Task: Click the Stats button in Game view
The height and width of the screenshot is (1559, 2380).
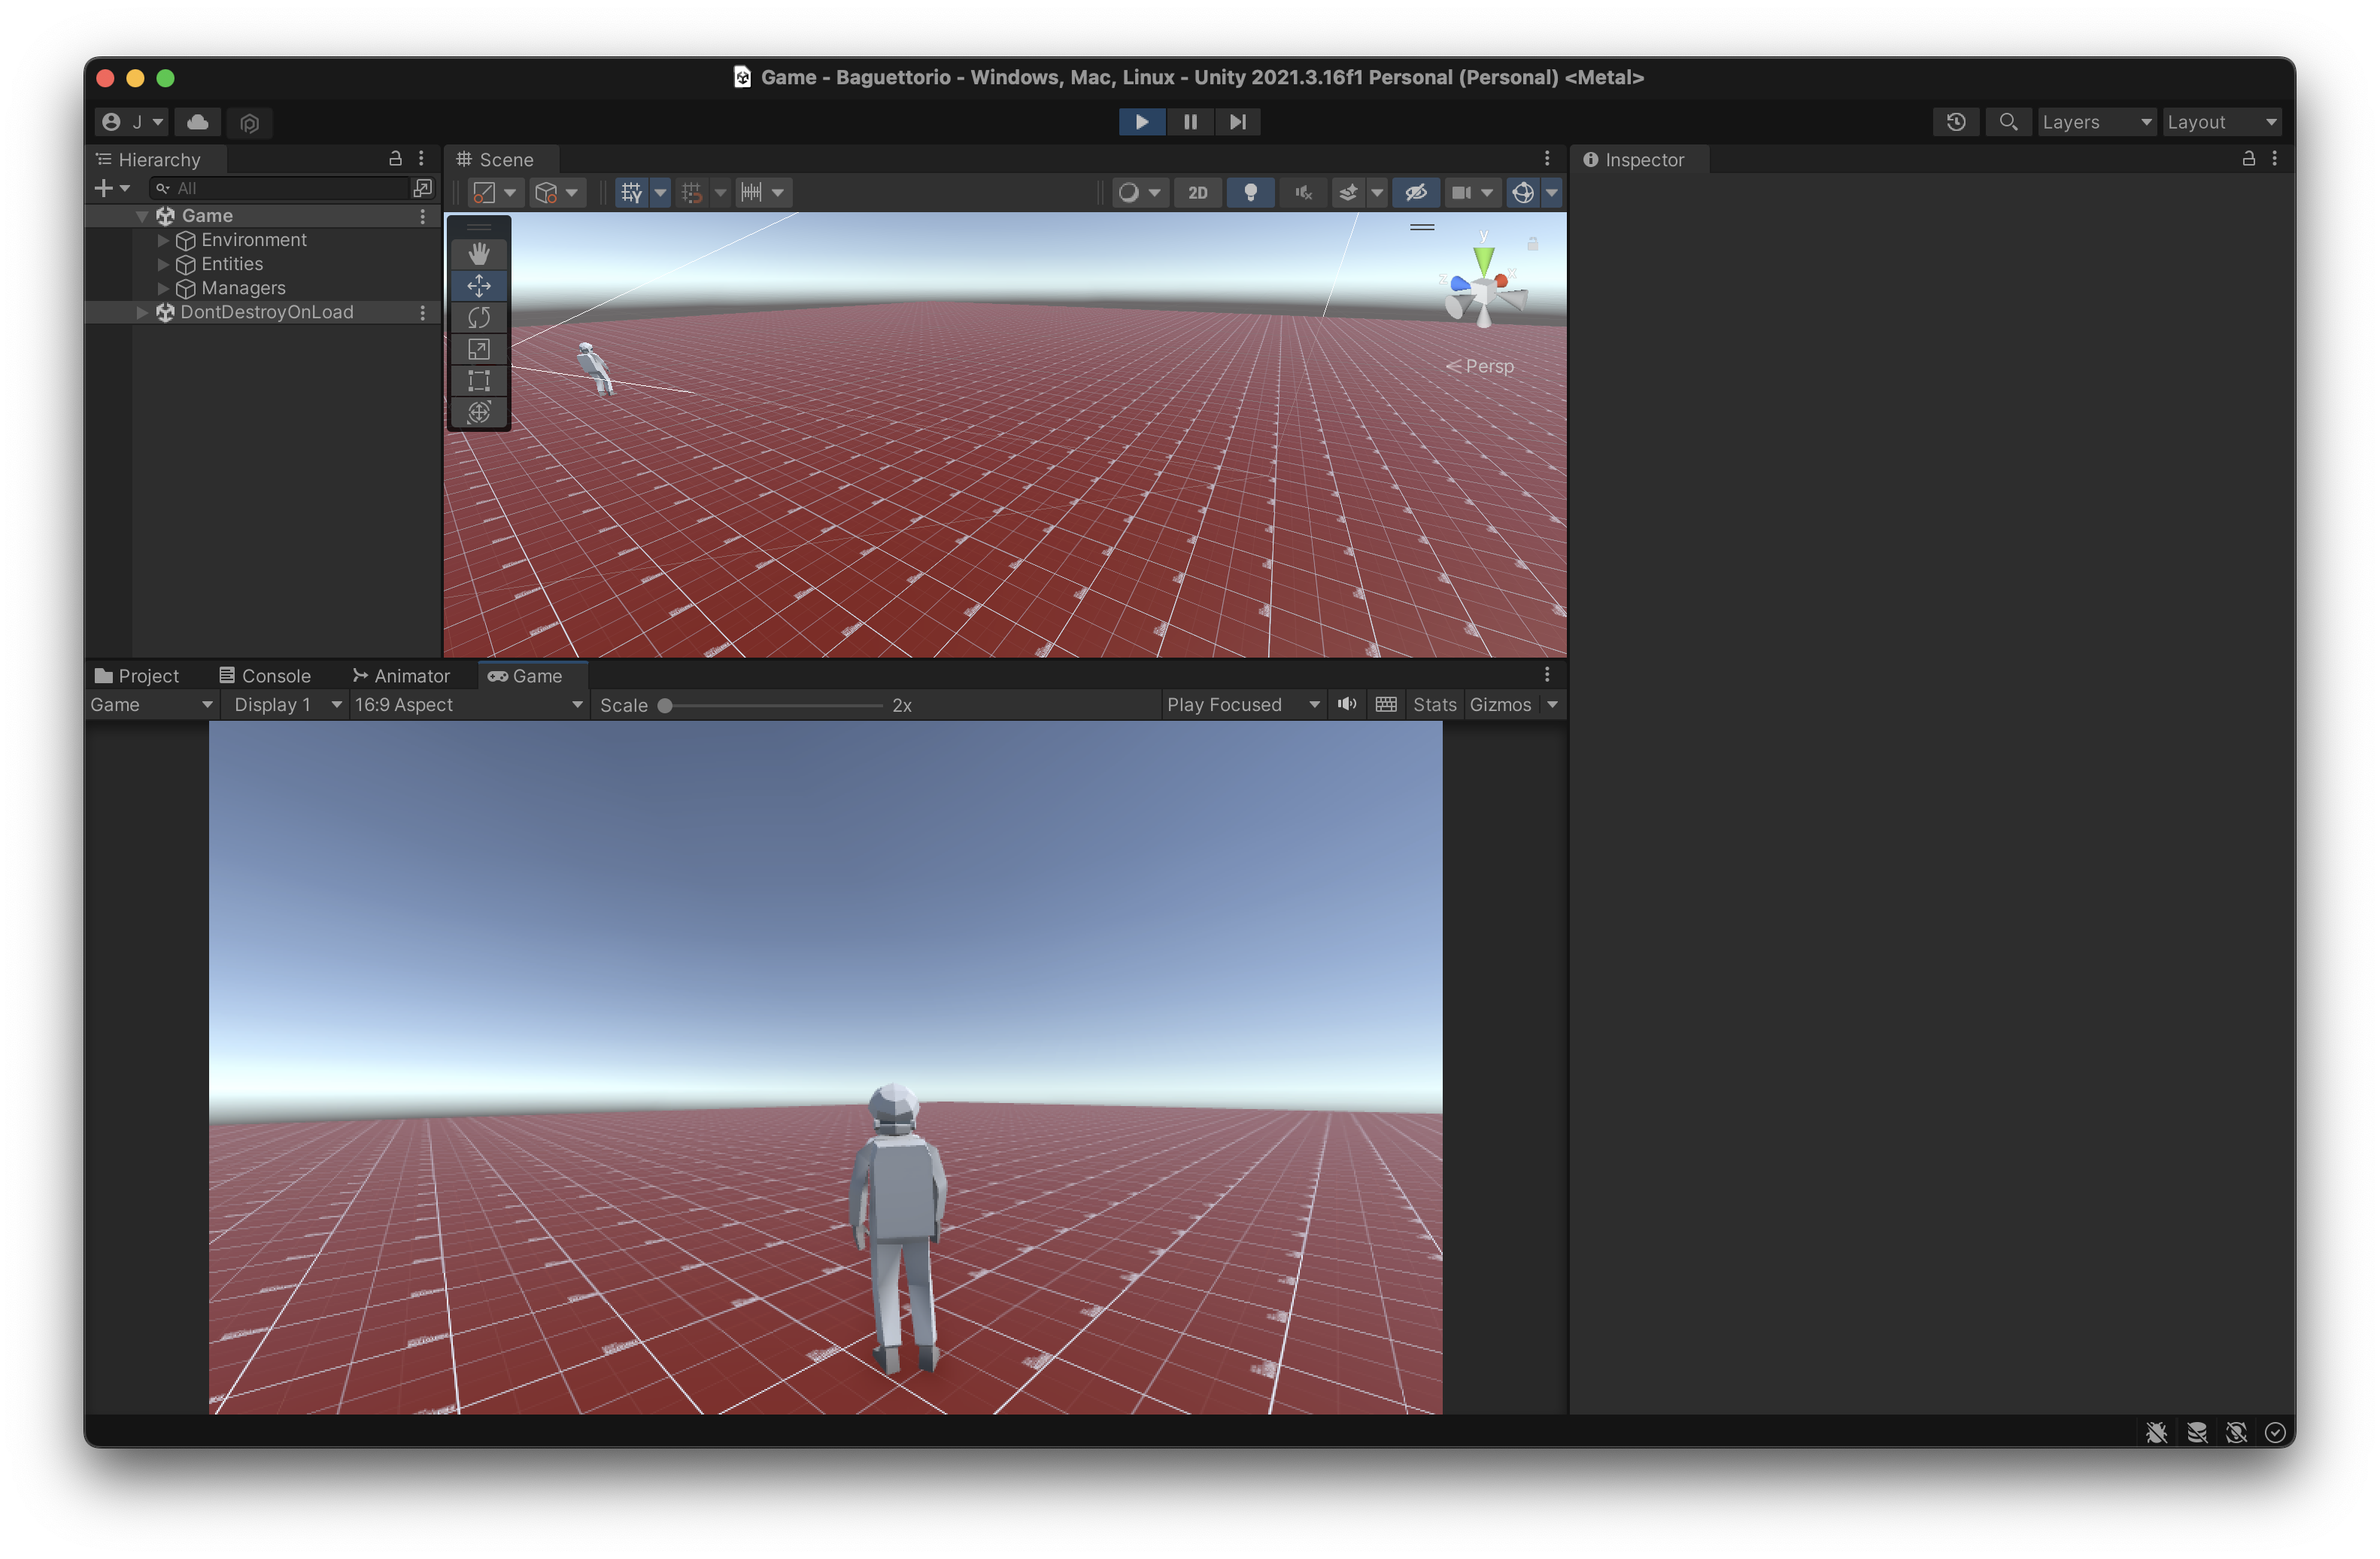Action: (1434, 705)
